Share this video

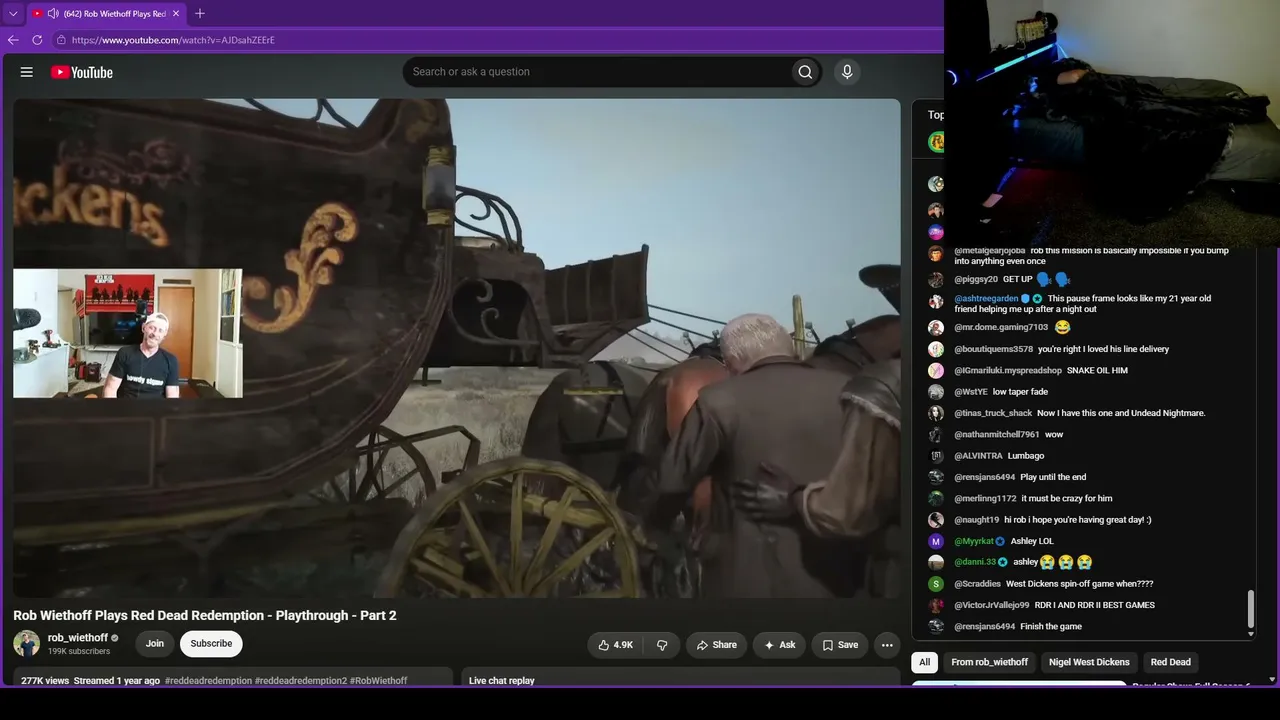coord(717,645)
